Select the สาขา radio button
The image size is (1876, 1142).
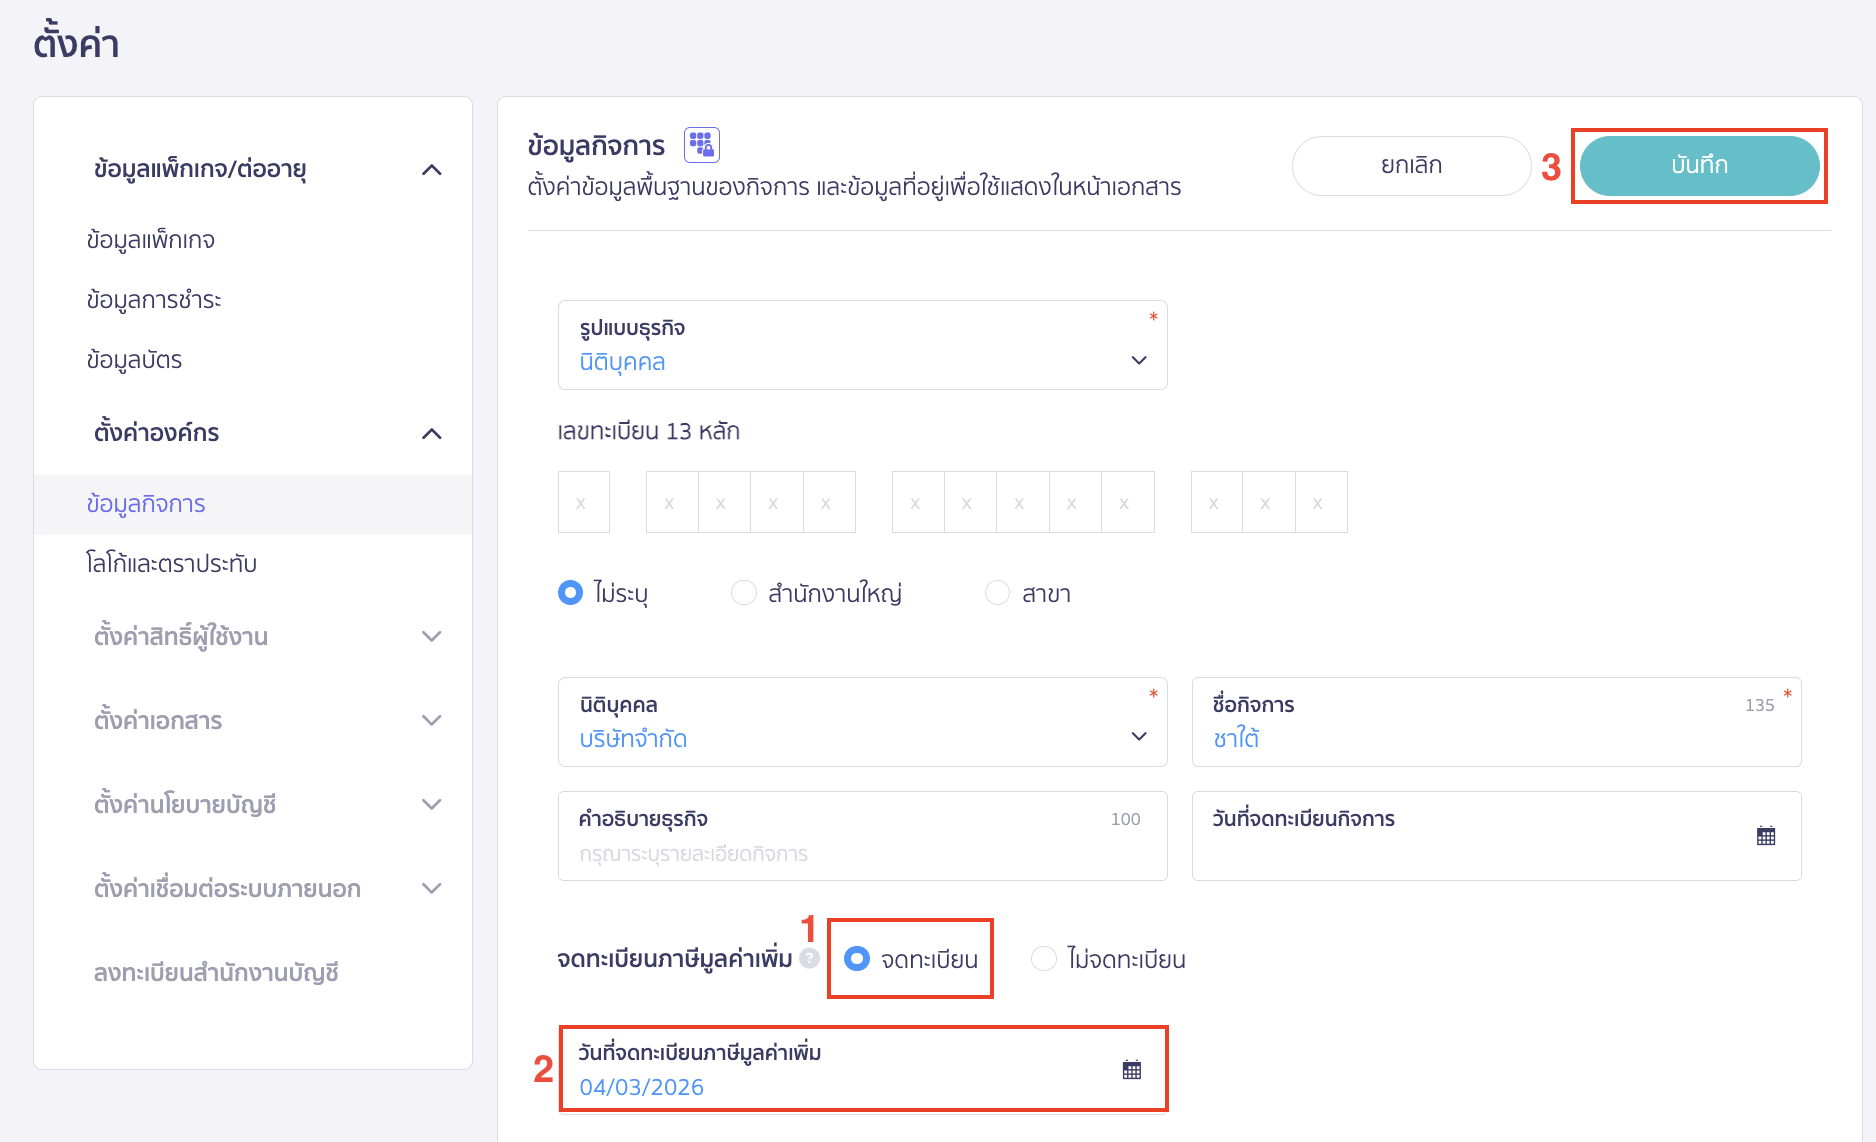tap(997, 592)
